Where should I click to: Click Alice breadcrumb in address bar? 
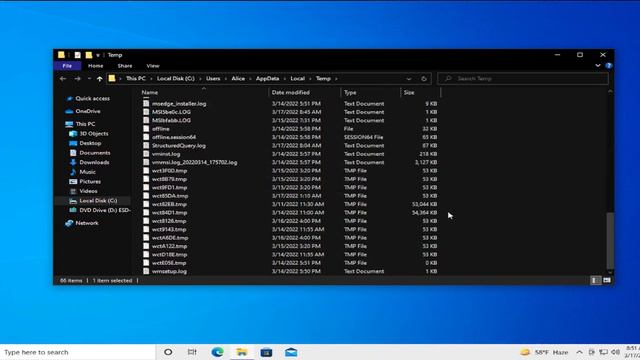(x=238, y=78)
